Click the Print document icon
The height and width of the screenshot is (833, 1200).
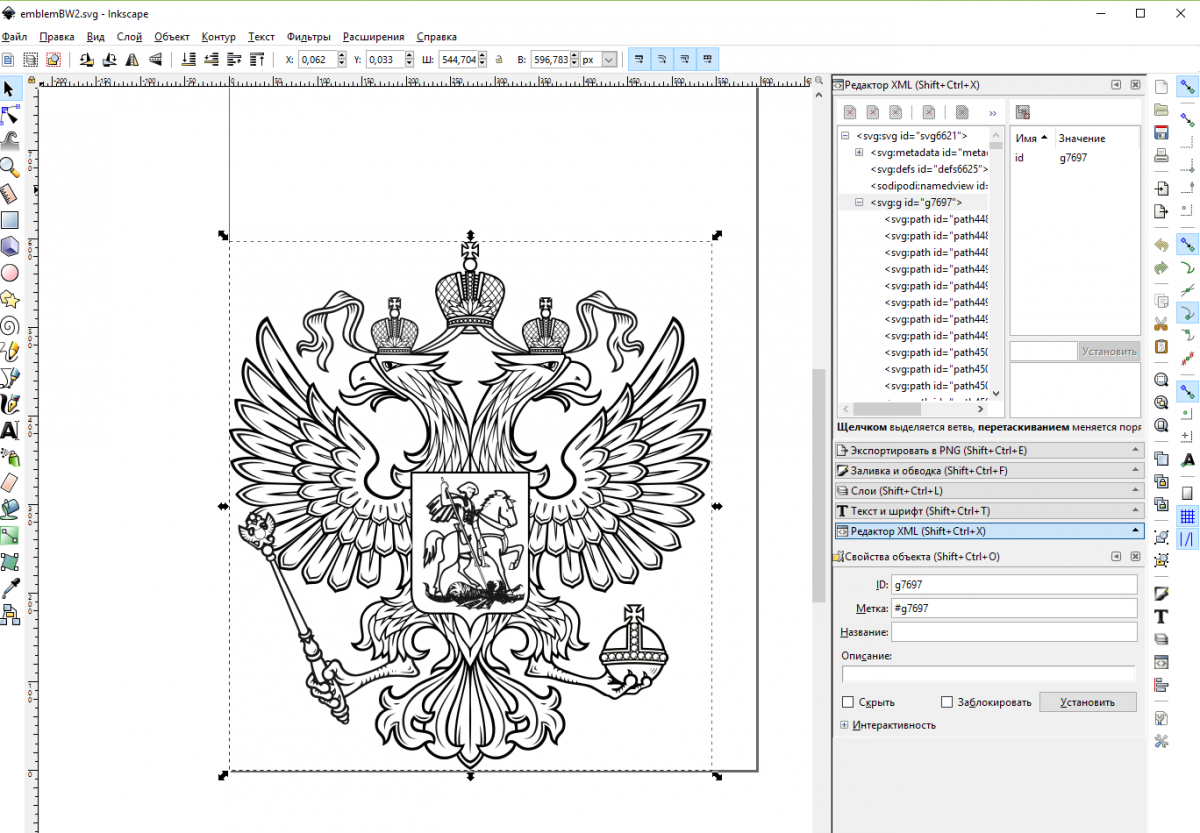point(1161,156)
